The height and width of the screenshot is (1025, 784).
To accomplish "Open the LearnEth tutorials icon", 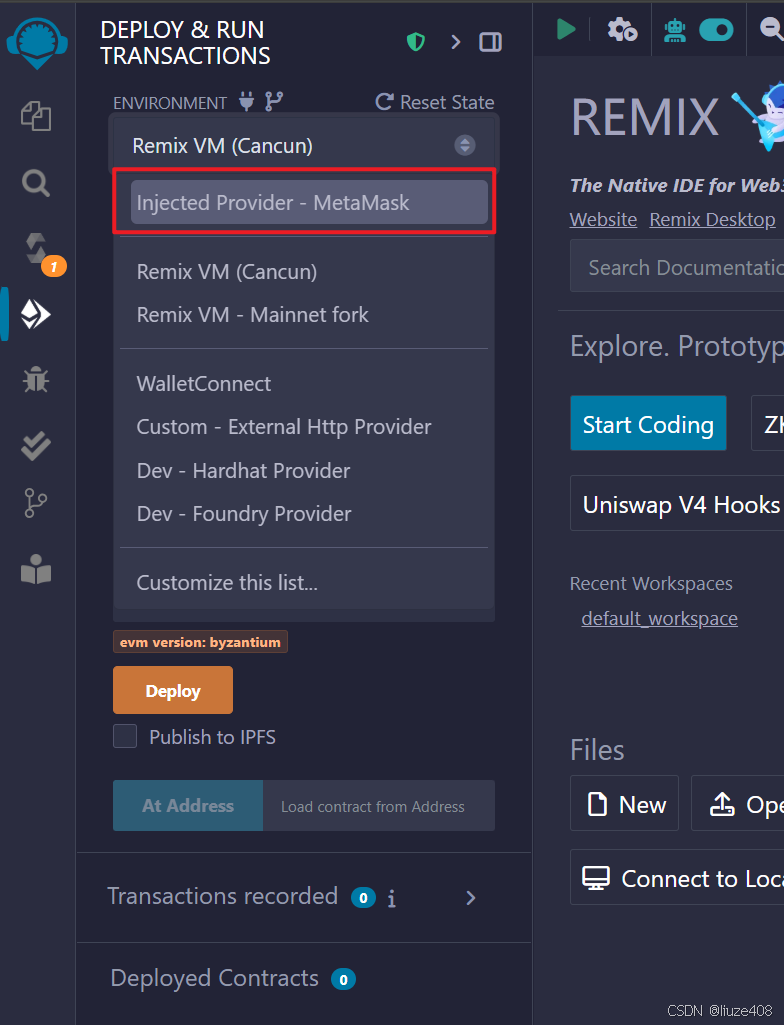I will pyautogui.click(x=36, y=569).
